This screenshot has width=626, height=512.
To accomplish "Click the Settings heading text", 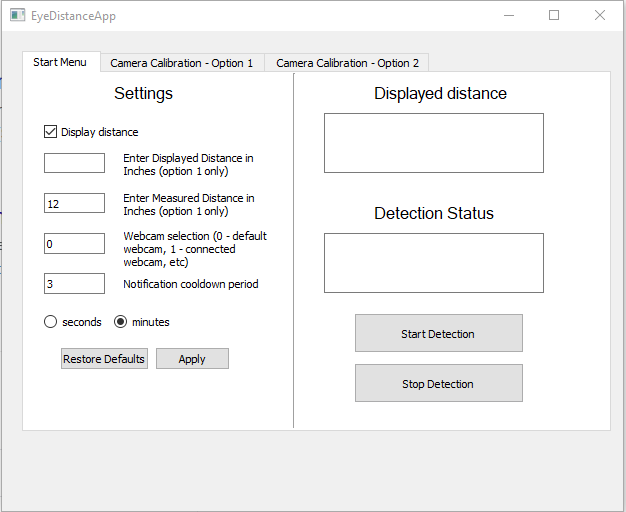I will pos(143,93).
